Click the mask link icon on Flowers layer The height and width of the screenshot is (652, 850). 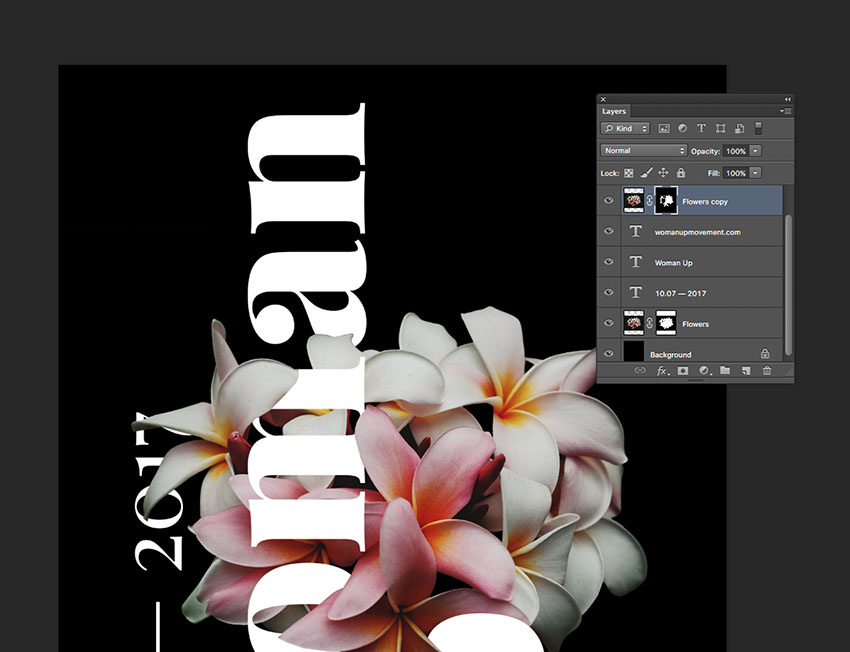[x=649, y=324]
